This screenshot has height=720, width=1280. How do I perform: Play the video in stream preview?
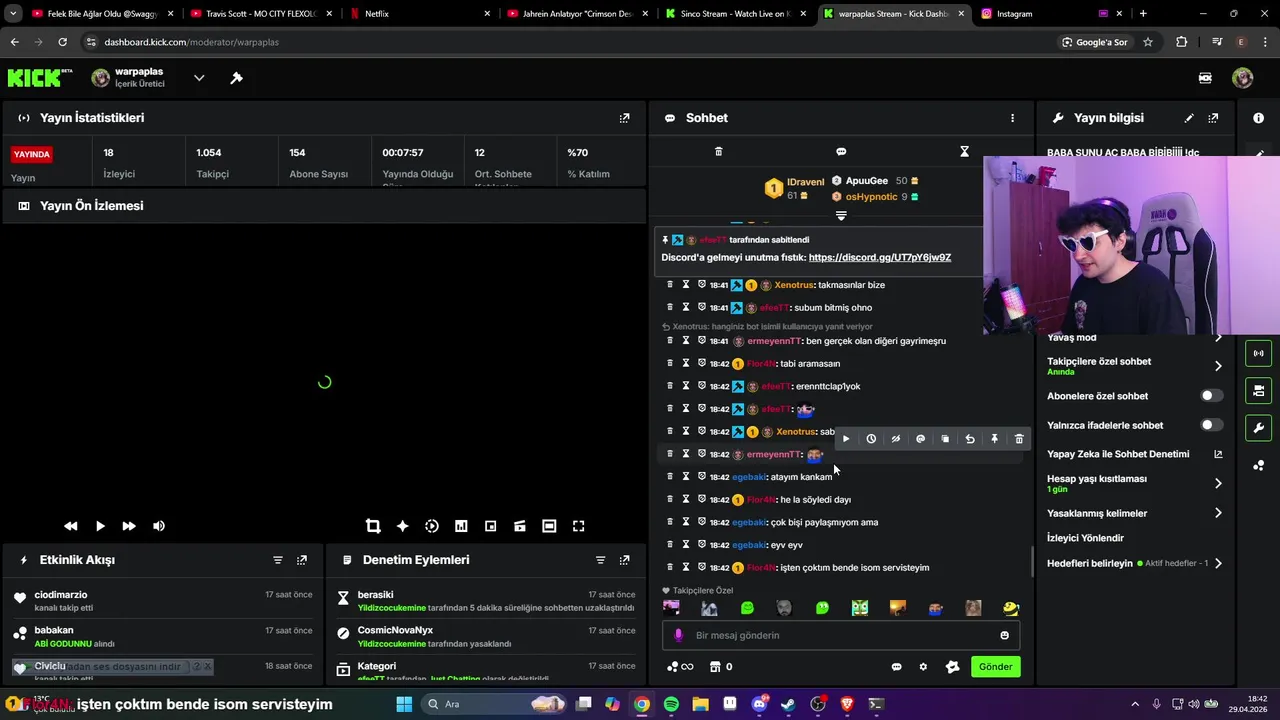(x=100, y=526)
